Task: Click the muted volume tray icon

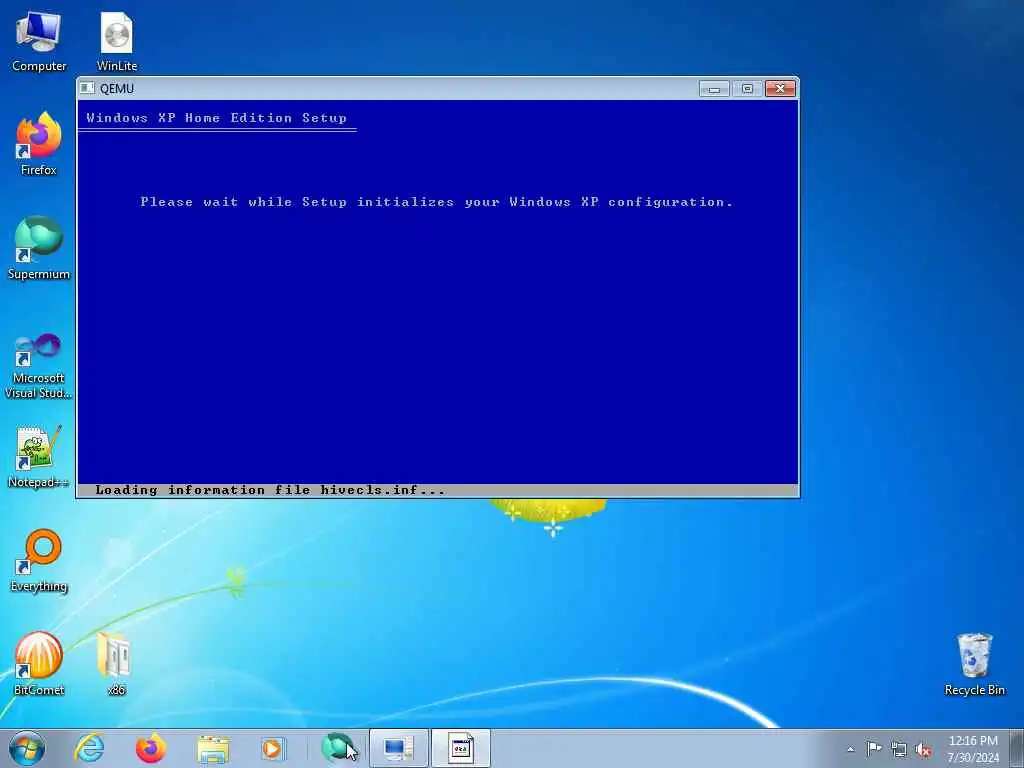Action: [923, 749]
